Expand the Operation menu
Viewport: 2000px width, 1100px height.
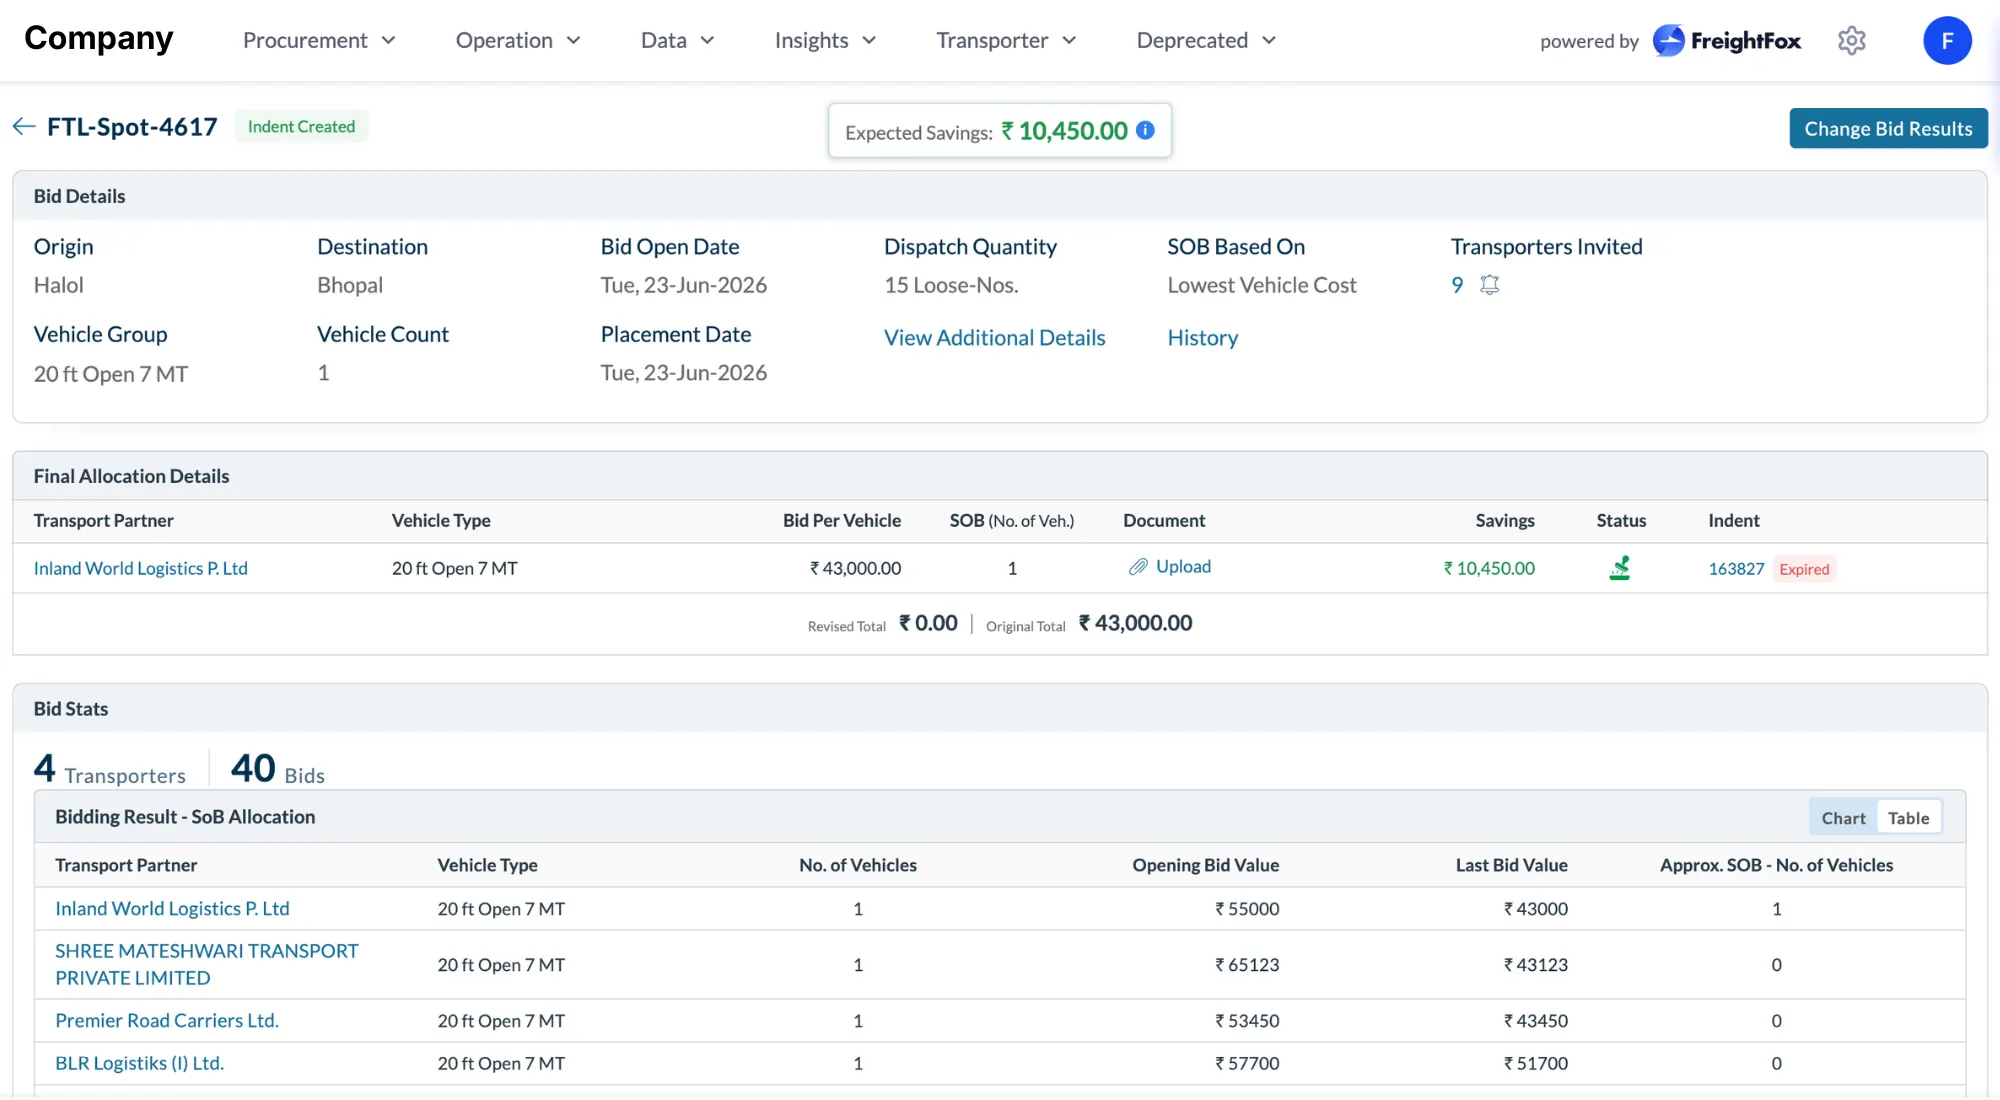(x=518, y=40)
